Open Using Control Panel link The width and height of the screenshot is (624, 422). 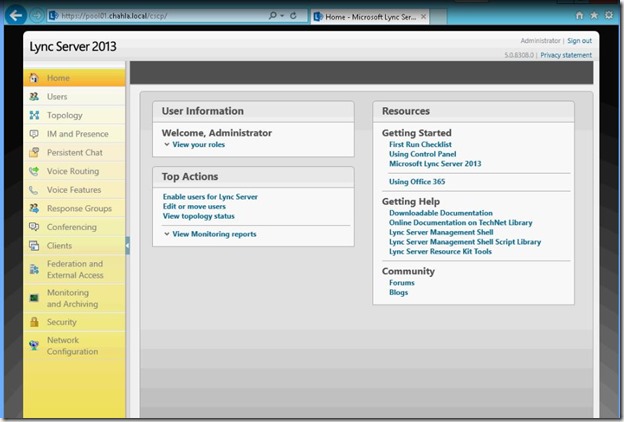pos(423,154)
